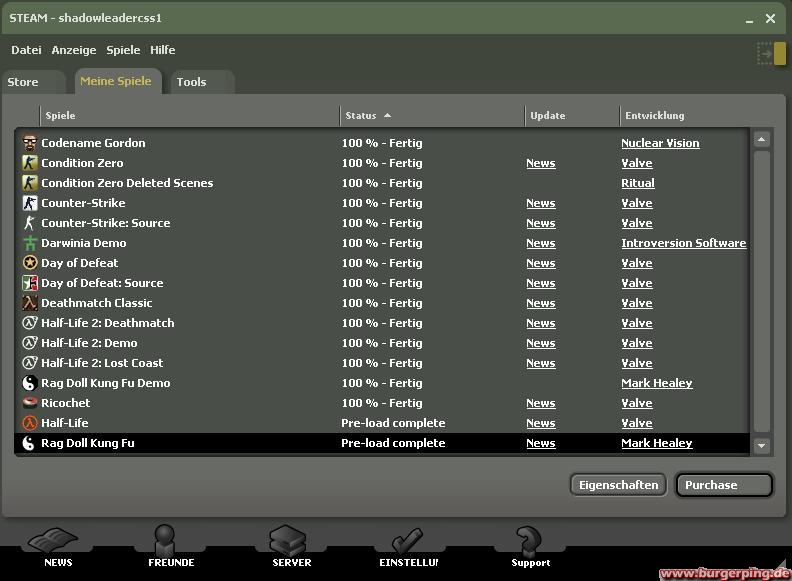This screenshot has height=581, width=792.
Task: Switch to the Store tab
Action: pos(33,82)
